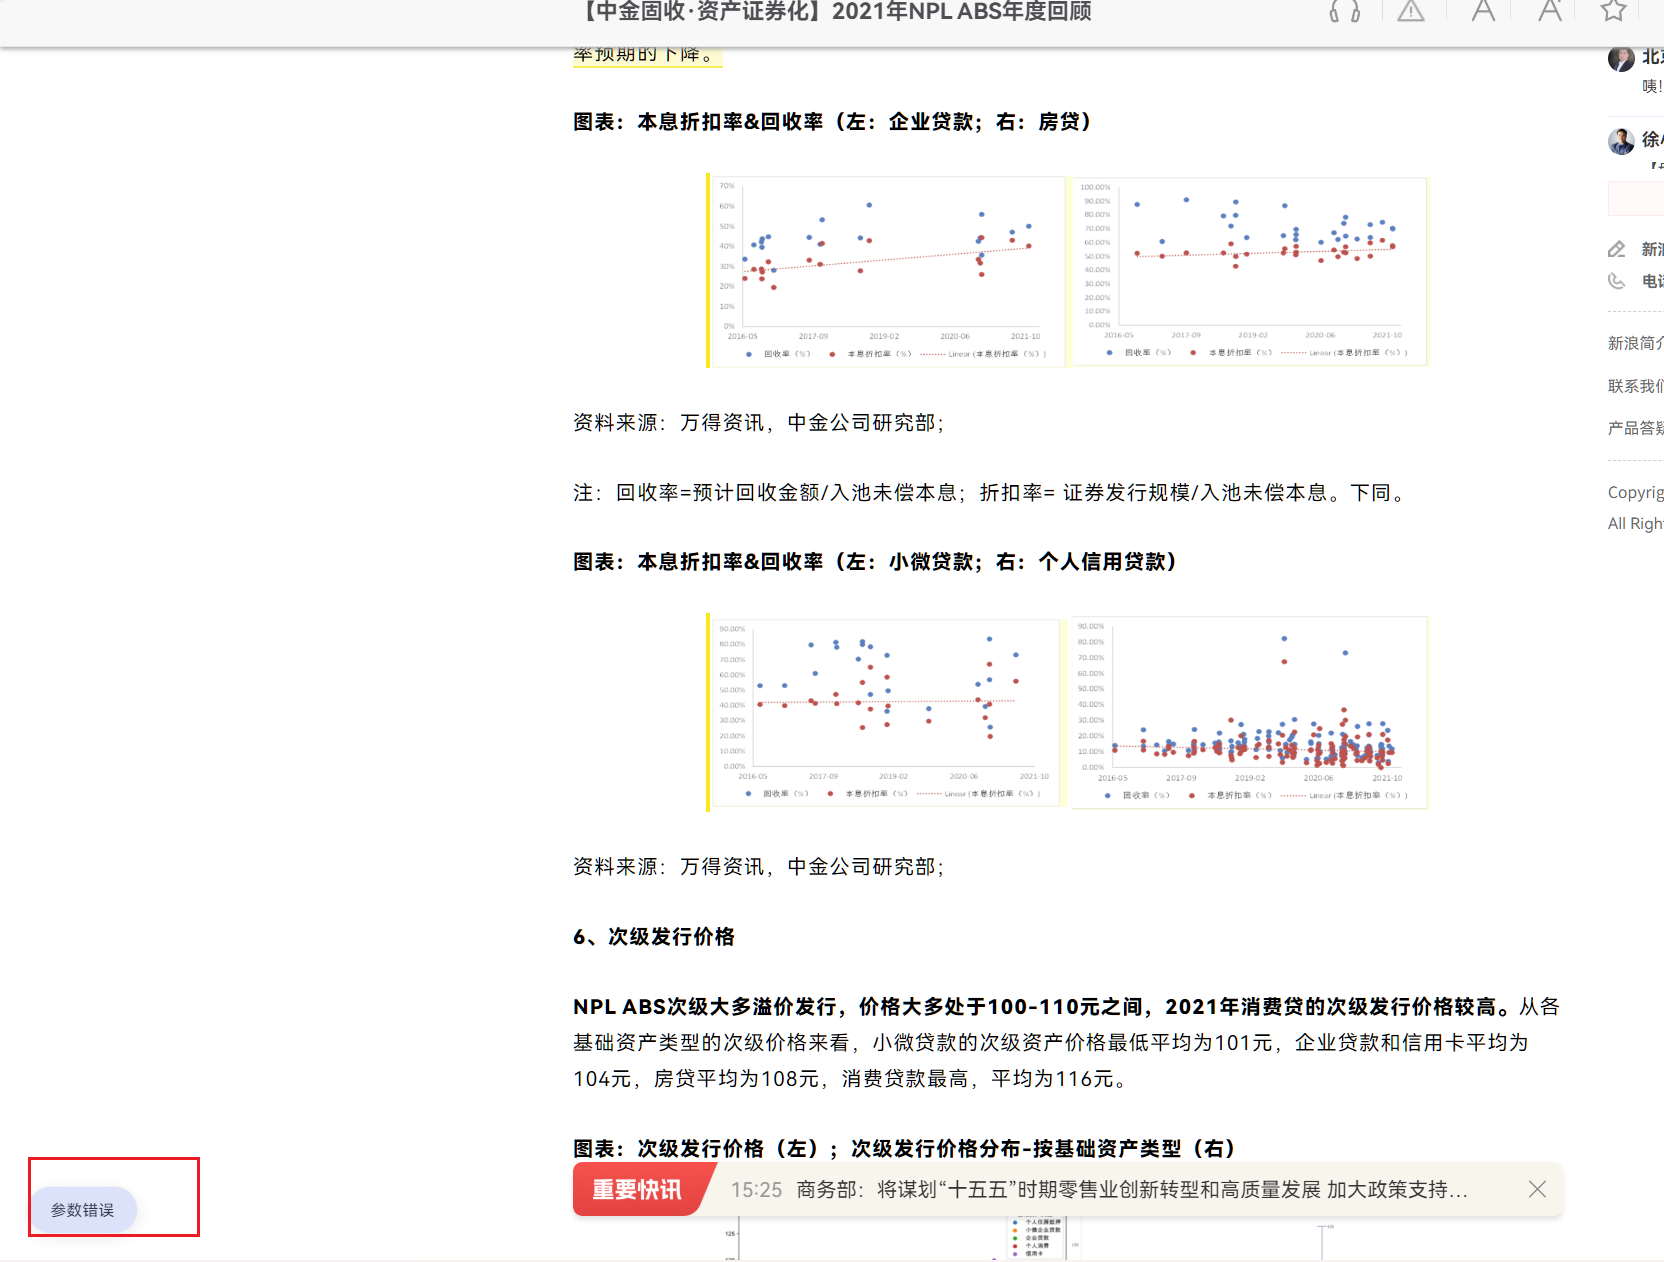Open the 联系我们 footer link

point(1635,386)
